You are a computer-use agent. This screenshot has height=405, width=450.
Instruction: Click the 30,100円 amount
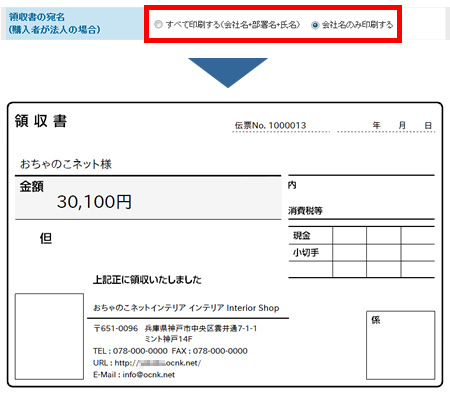click(x=94, y=202)
